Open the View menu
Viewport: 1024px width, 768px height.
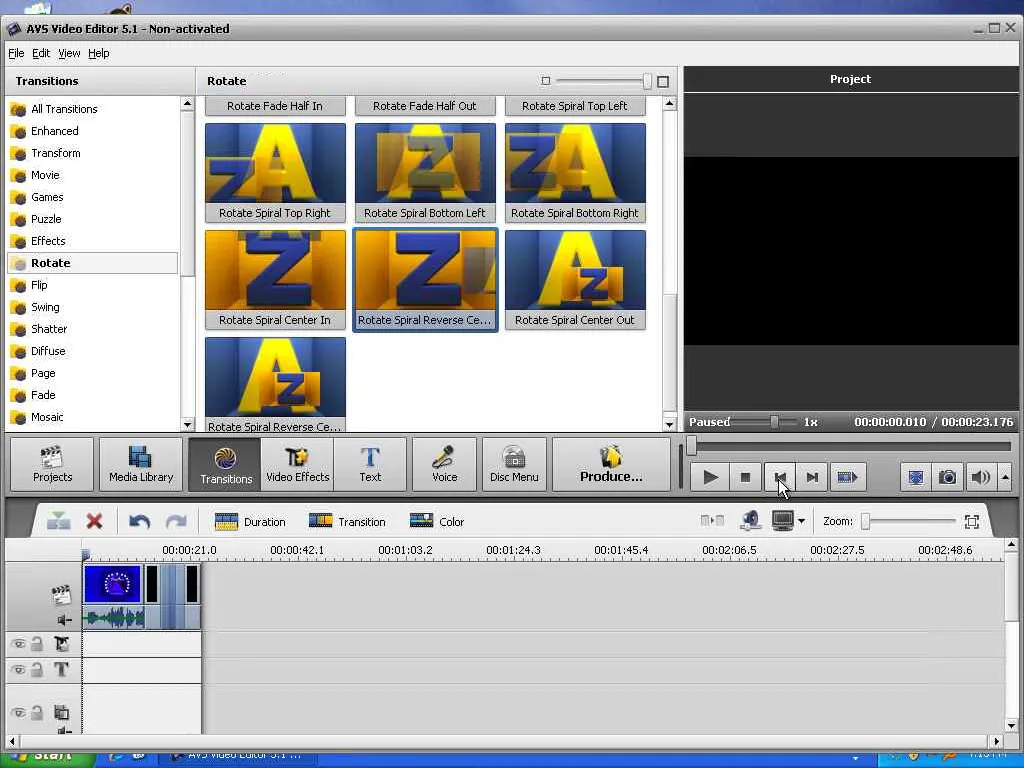(x=69, y=53)
